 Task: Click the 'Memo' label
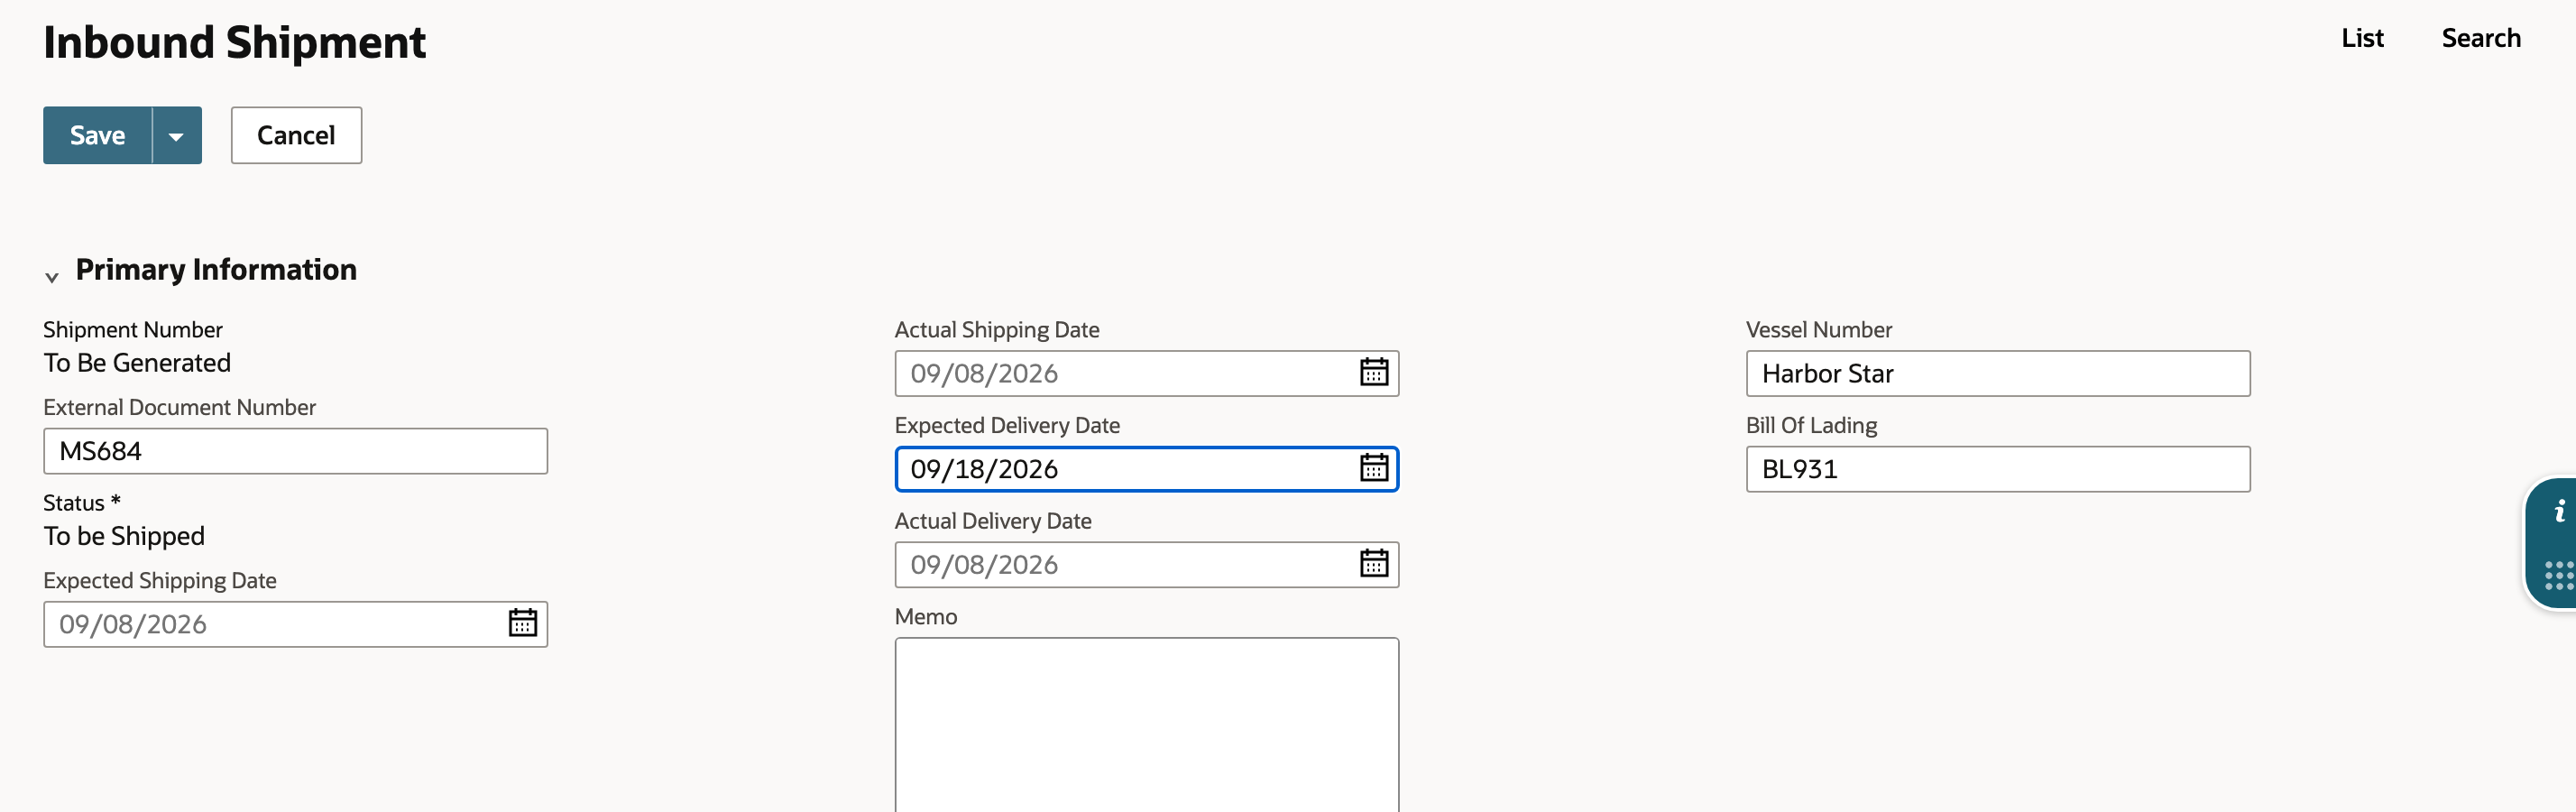(926, 616)
